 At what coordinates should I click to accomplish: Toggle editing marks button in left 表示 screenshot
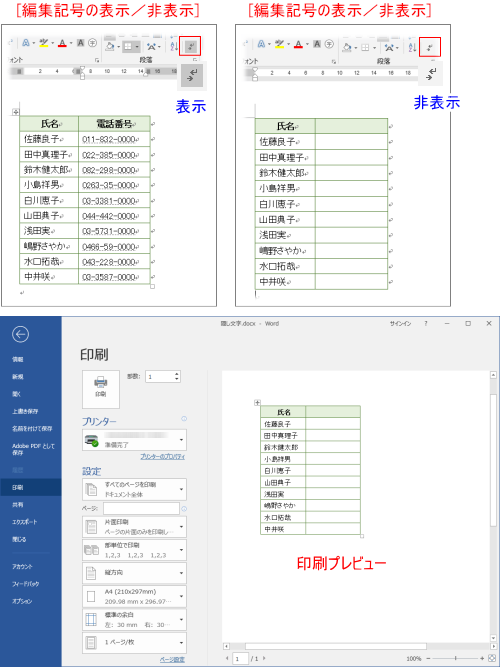coord(190,46)
